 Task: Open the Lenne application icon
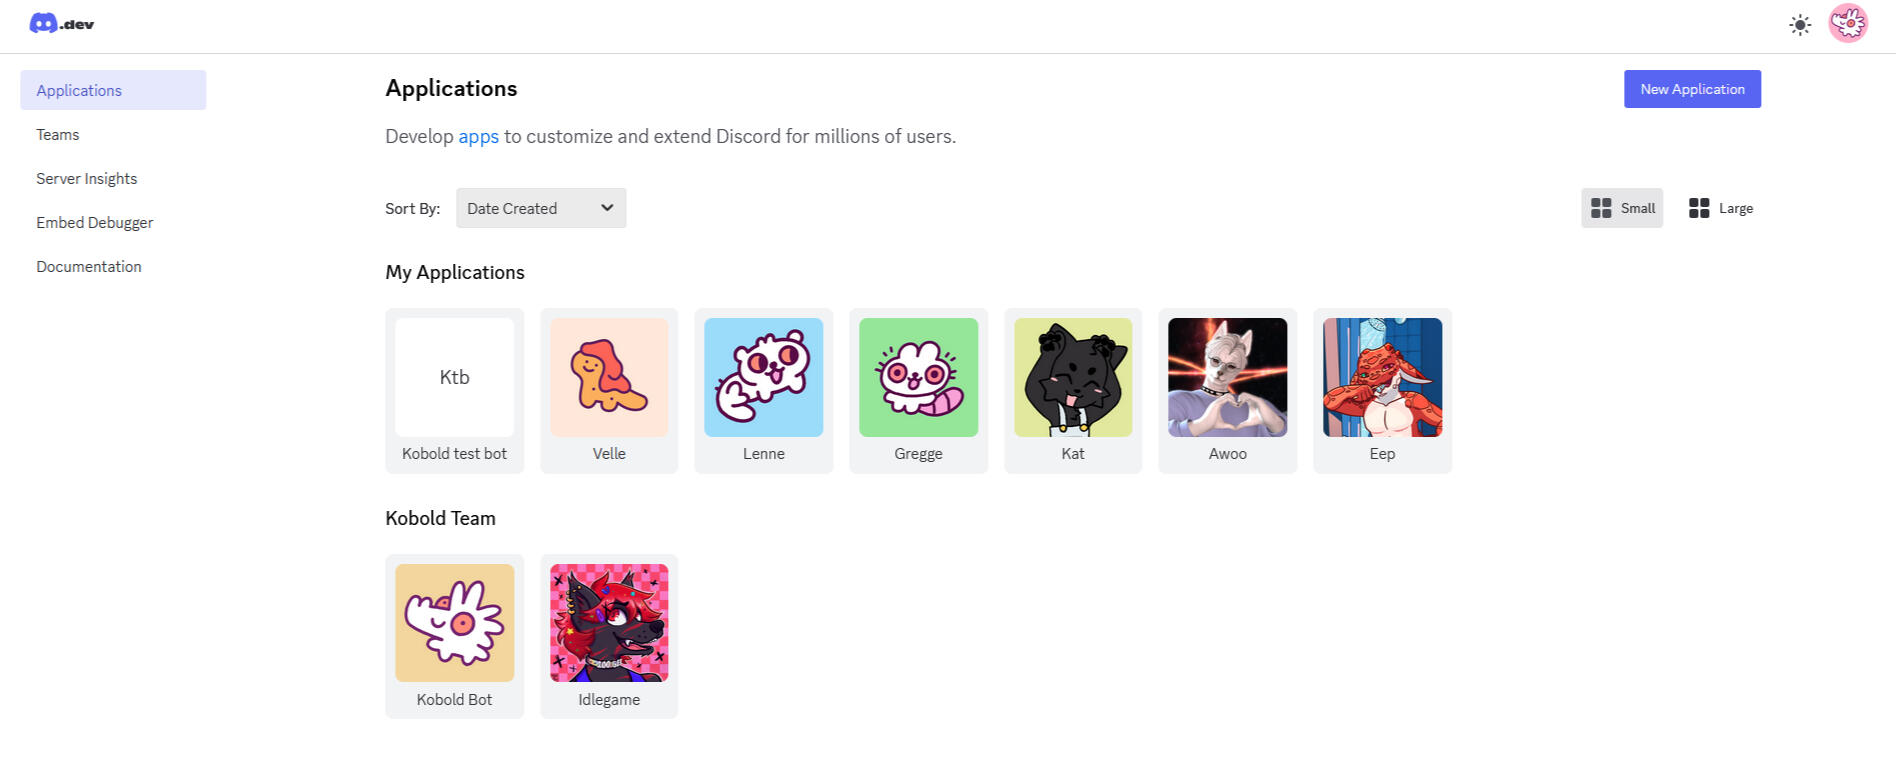pyautogui.click(x=763, y=378)
